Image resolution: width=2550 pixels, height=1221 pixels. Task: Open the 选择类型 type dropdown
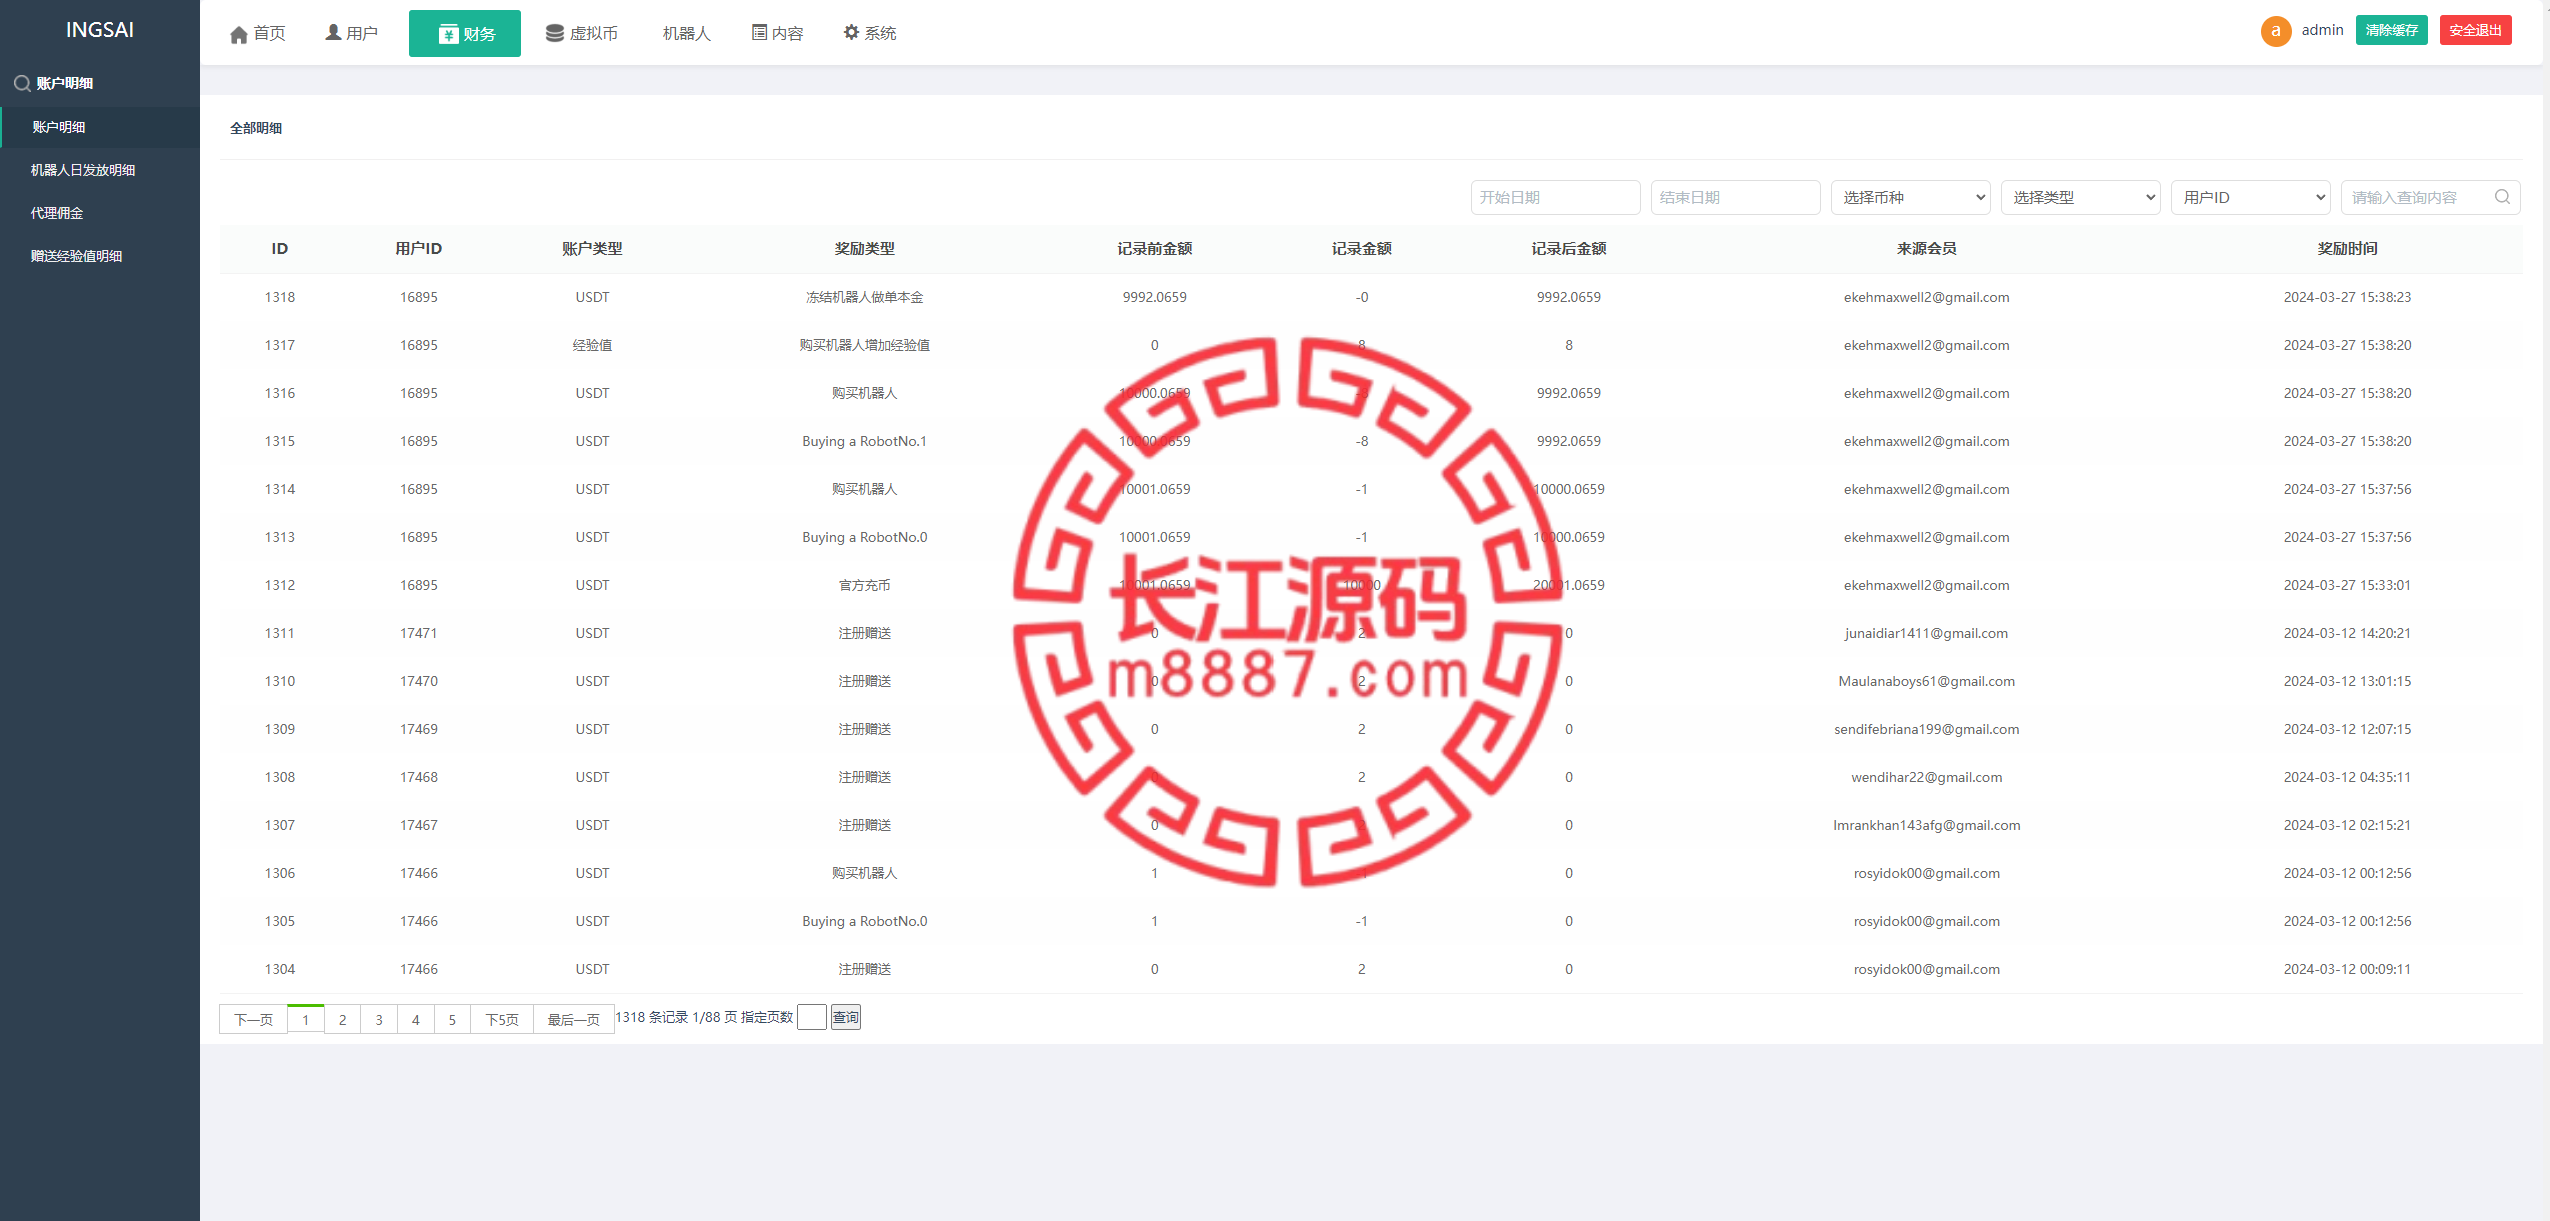pos(2080,197)
